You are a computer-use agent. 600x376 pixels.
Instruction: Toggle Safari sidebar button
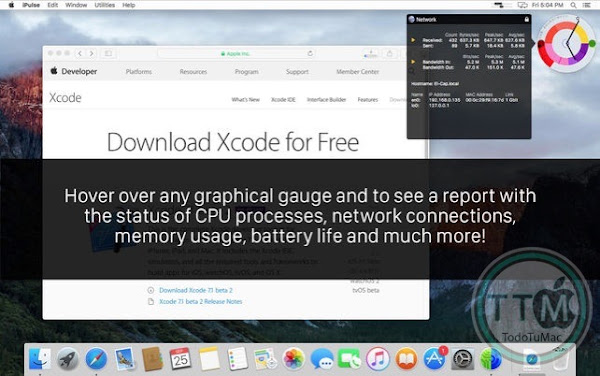[x=108, y=53]
